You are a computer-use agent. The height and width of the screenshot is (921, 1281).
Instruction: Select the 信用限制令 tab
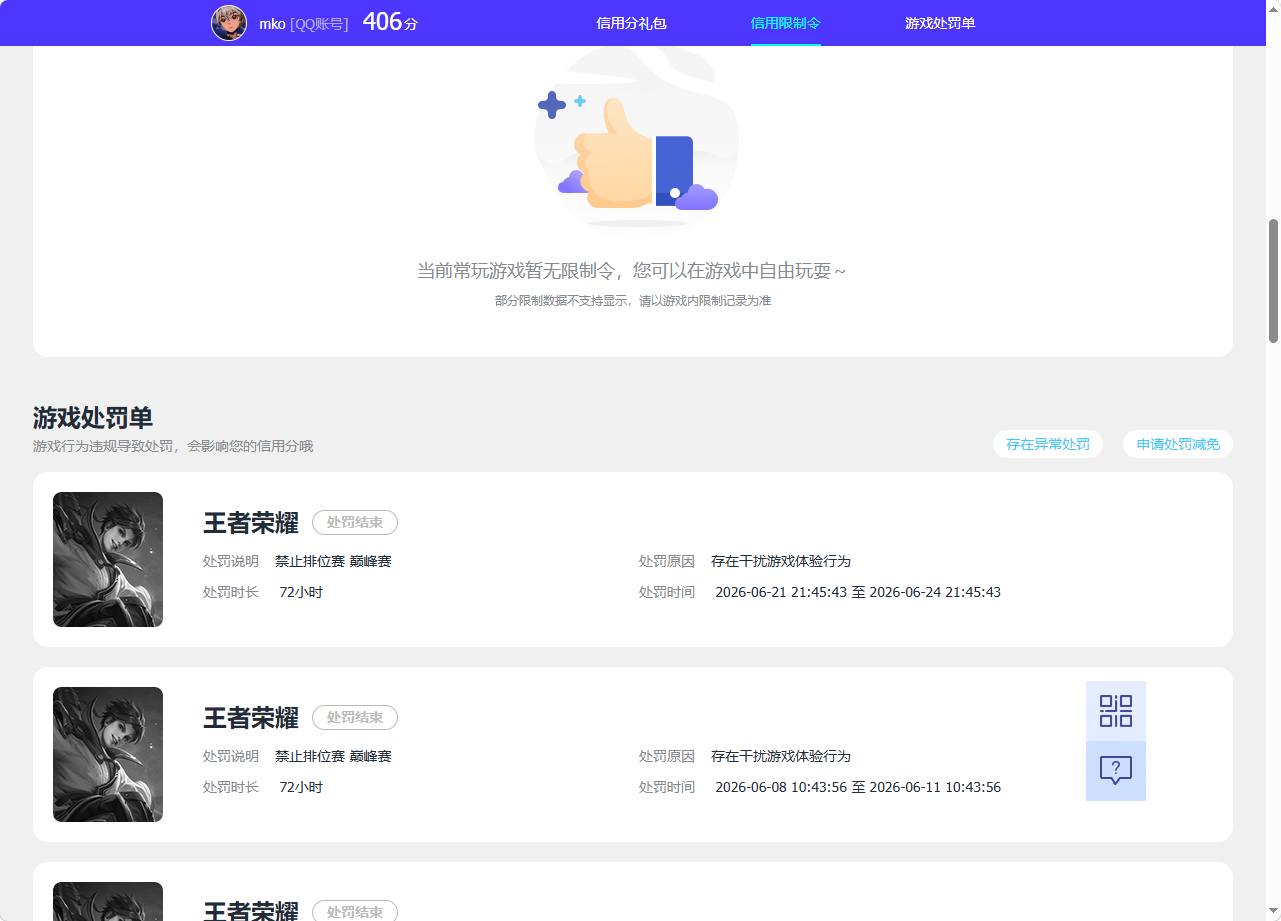pyautogui.click(x=786, y=23)
